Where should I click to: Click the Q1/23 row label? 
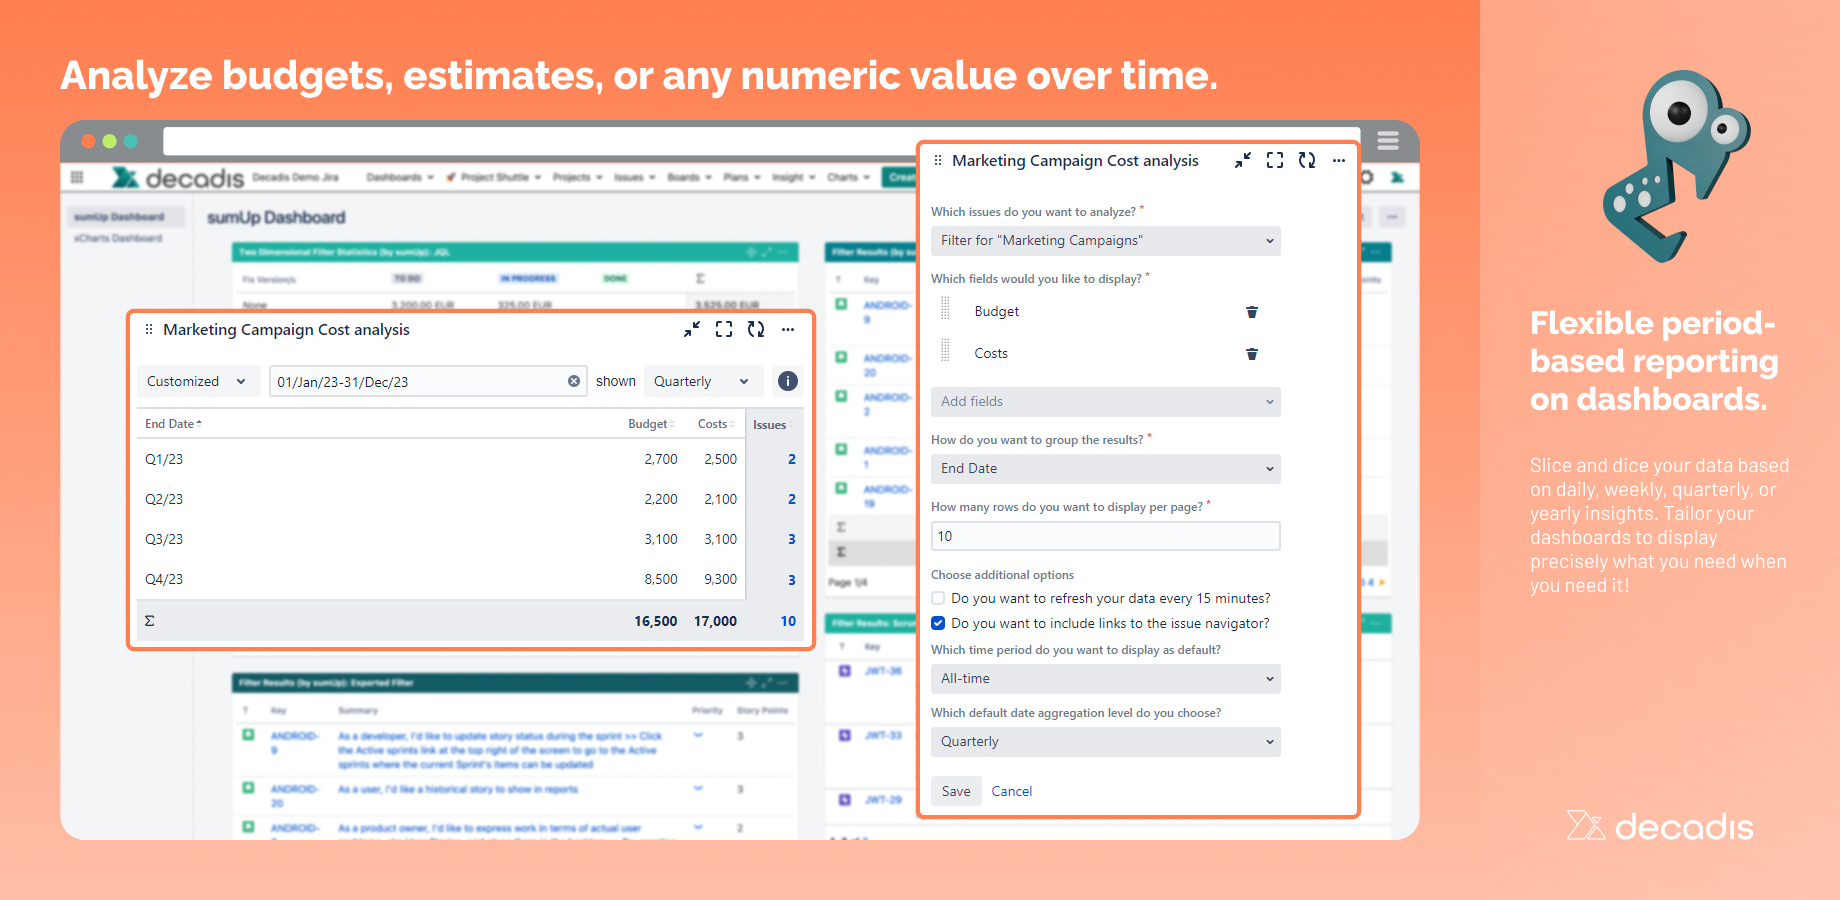(164, 459)
